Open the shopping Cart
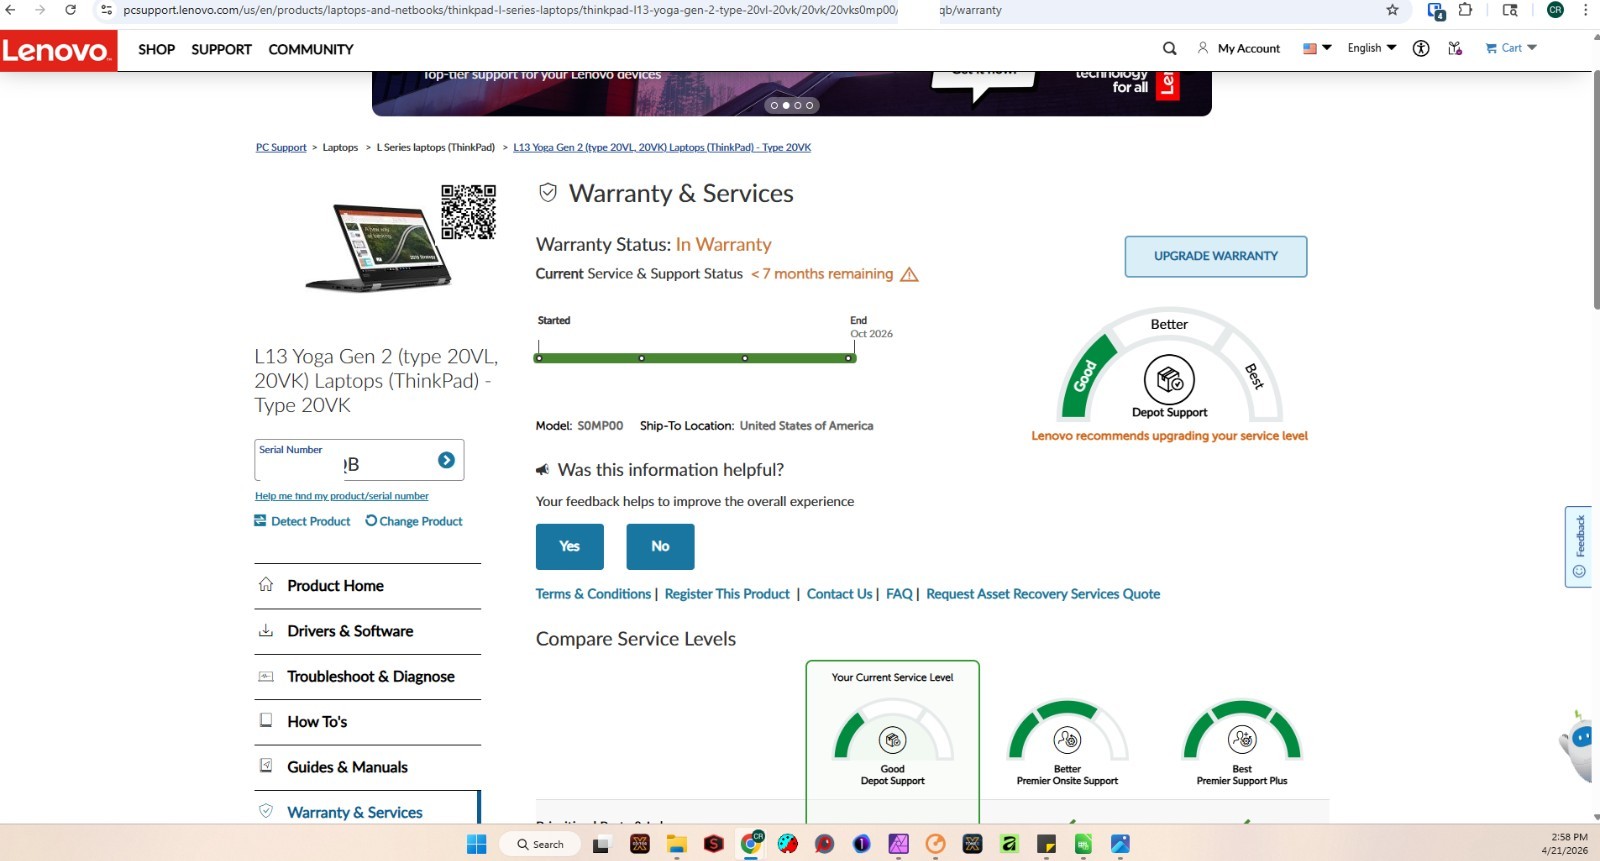The width and height of the screenshot is (1600, 861). coord(1504,48)
